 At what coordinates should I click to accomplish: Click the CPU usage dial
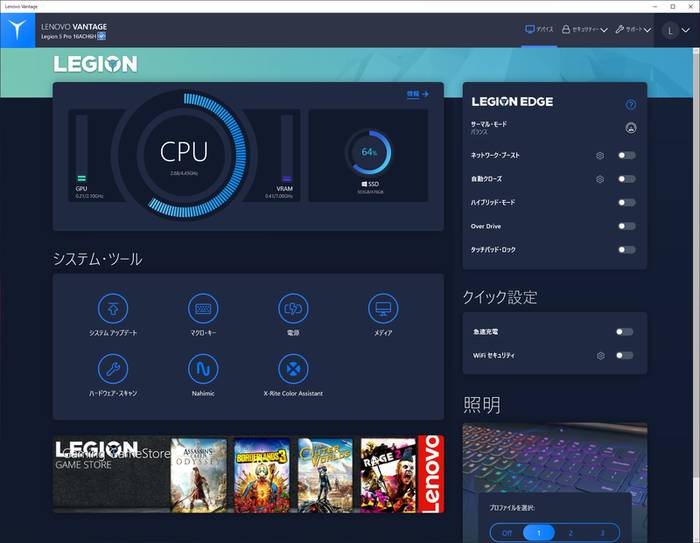tap(184, 155)
